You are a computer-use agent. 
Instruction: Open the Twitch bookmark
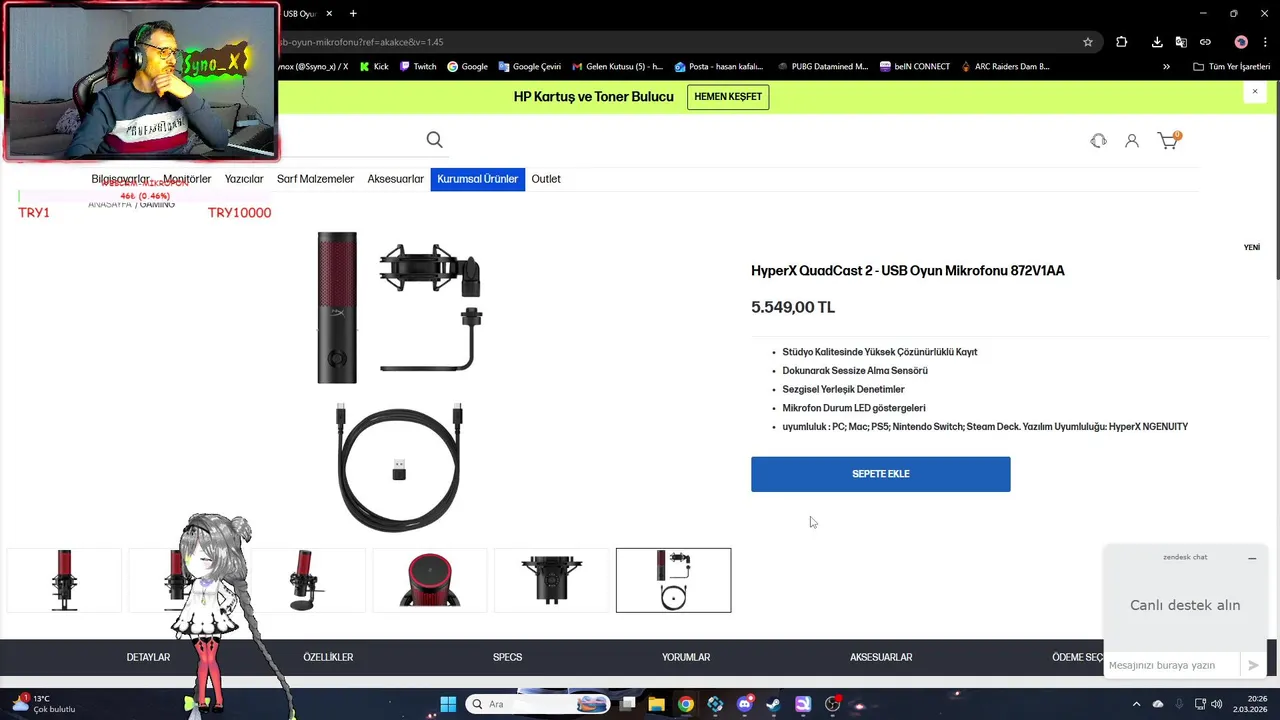[418, 67]
